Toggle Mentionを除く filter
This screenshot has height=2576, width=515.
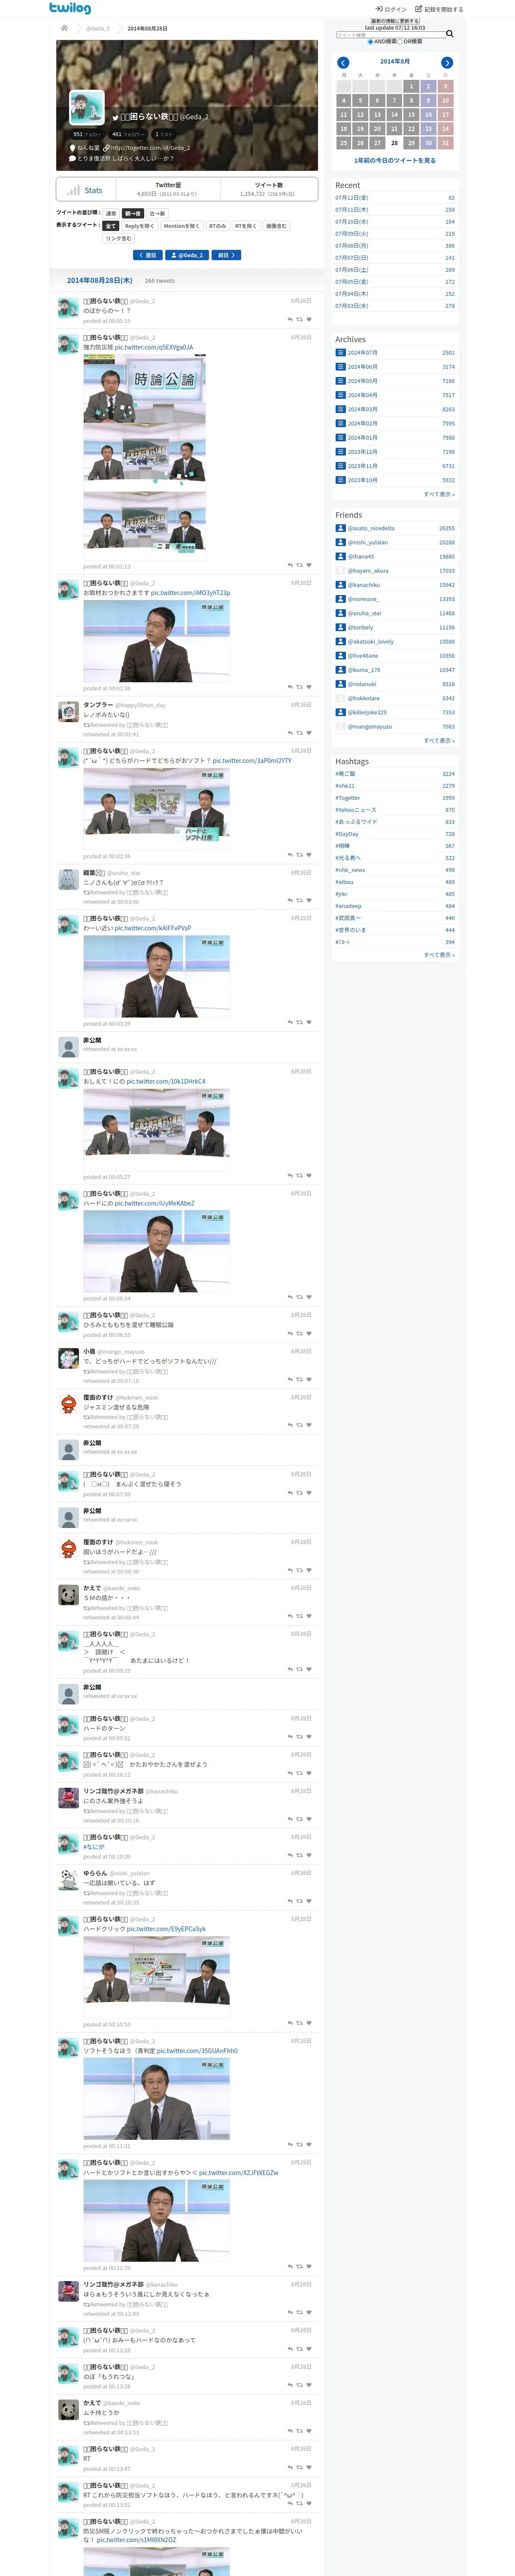(182, 226)
